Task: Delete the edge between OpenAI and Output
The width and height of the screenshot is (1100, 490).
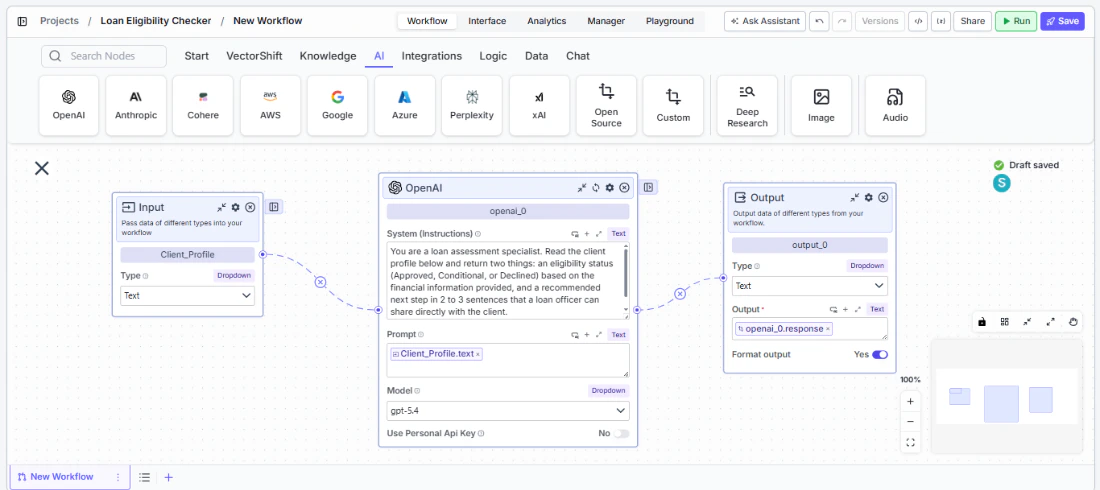Action: (680, 294)
